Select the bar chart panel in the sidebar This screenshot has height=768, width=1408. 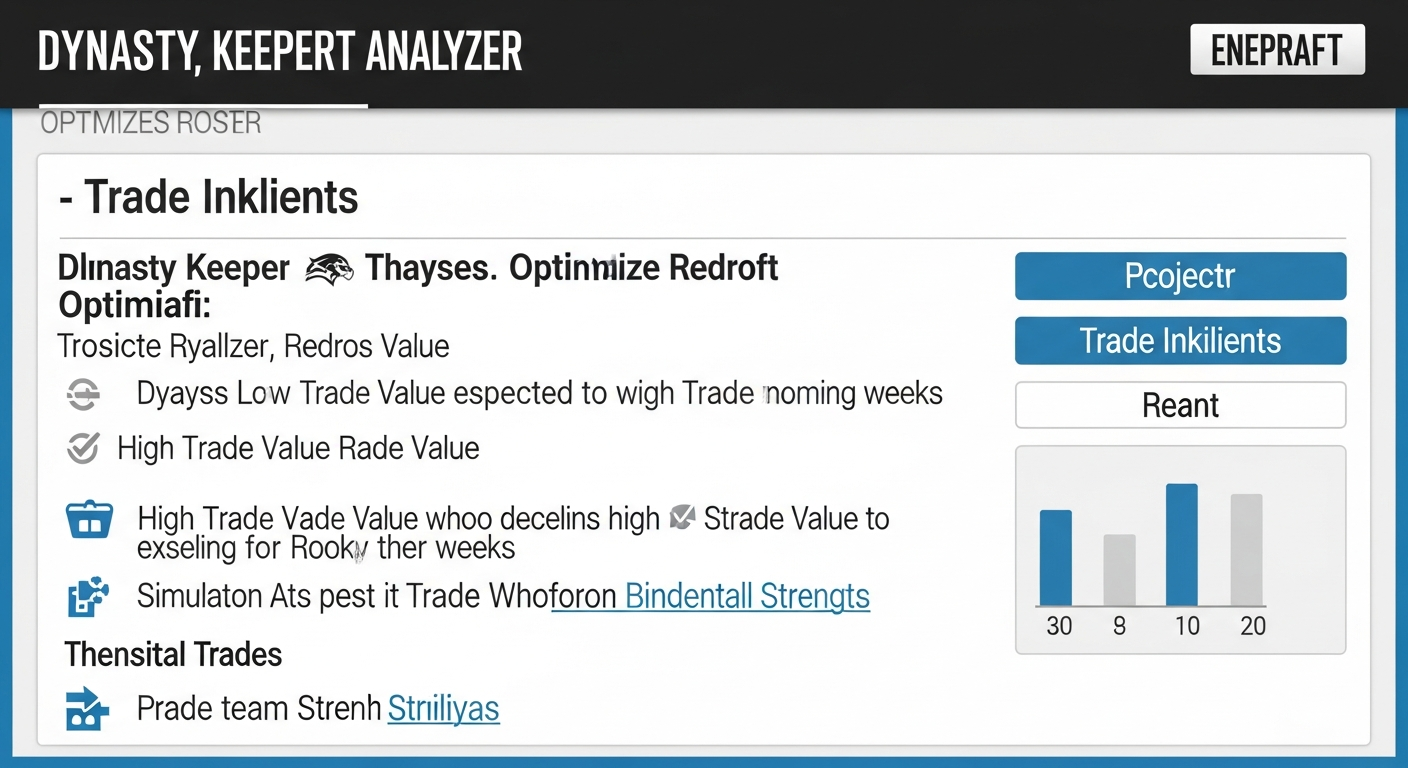(x=1180, y=550)
